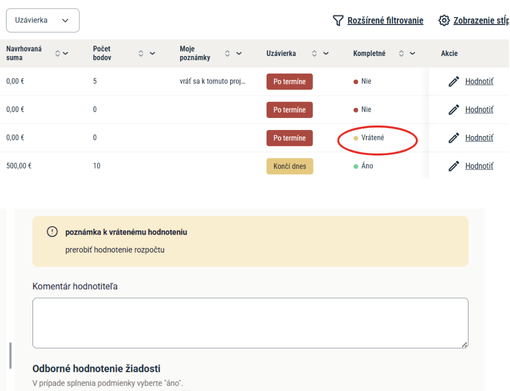The height and width of the screenshot is (391, 510).
Task: Sort by Navrhovaná suma column arrows
Action: pyautogui.click(x=57, y=53)
